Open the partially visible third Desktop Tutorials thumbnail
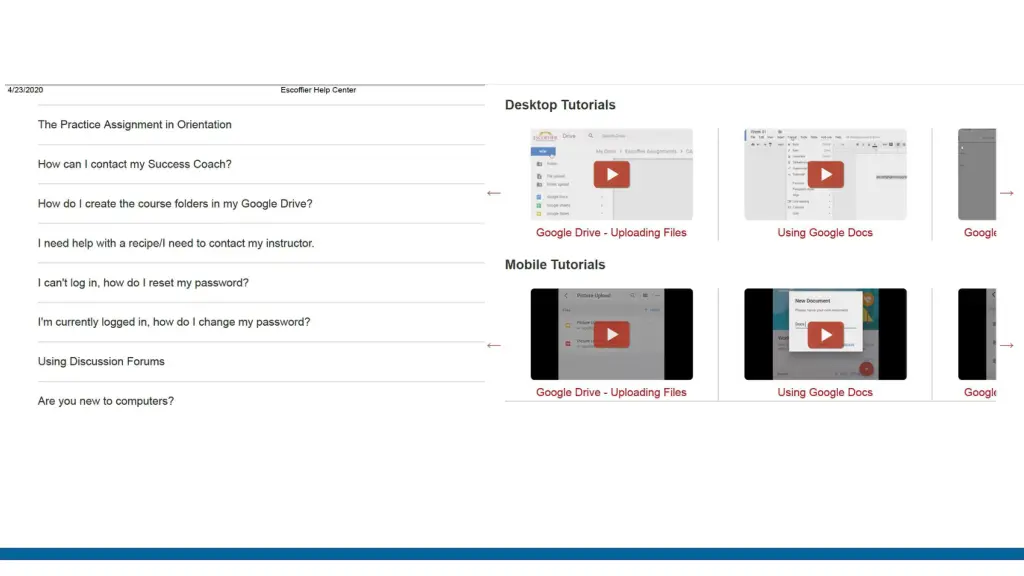 pos(977,174)
